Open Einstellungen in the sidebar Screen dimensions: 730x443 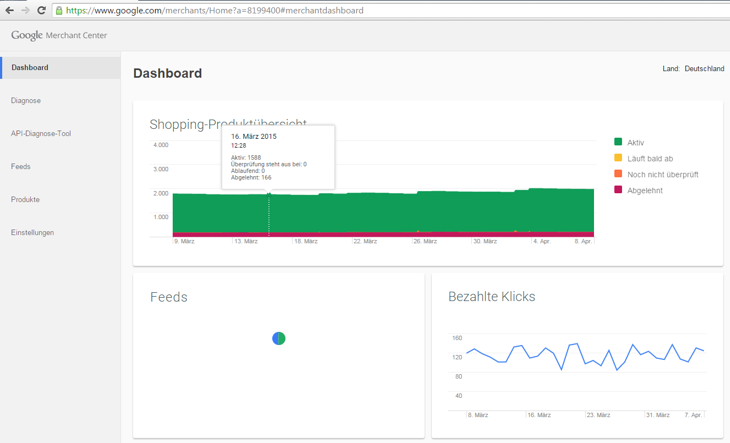pos(33,233)
